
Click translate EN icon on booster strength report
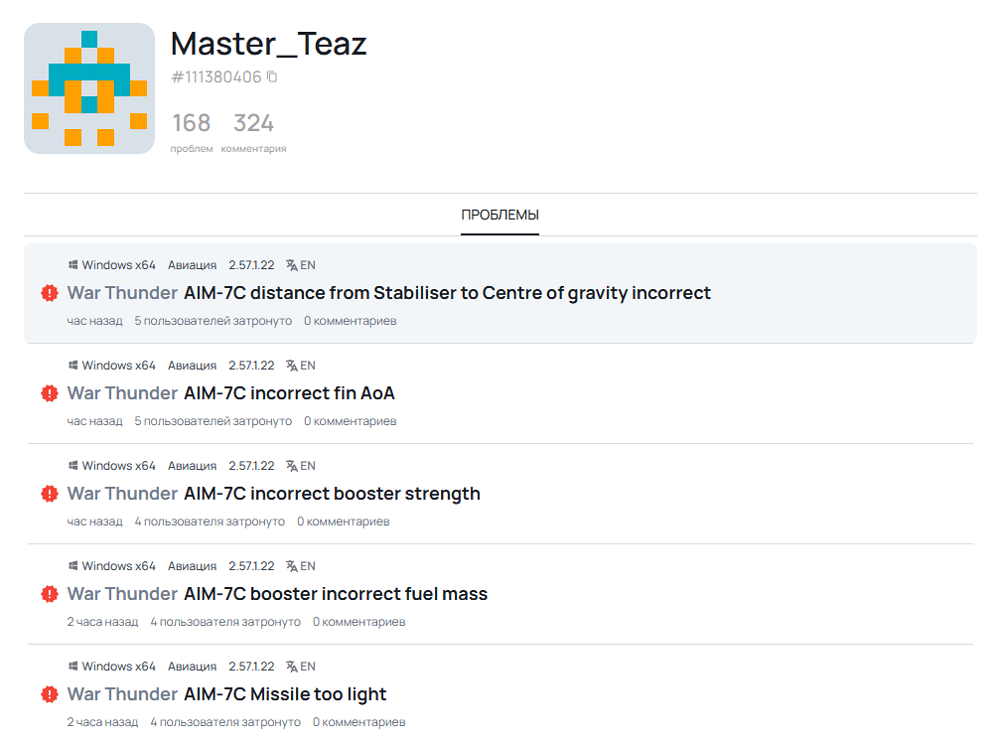tap(300, 466)
